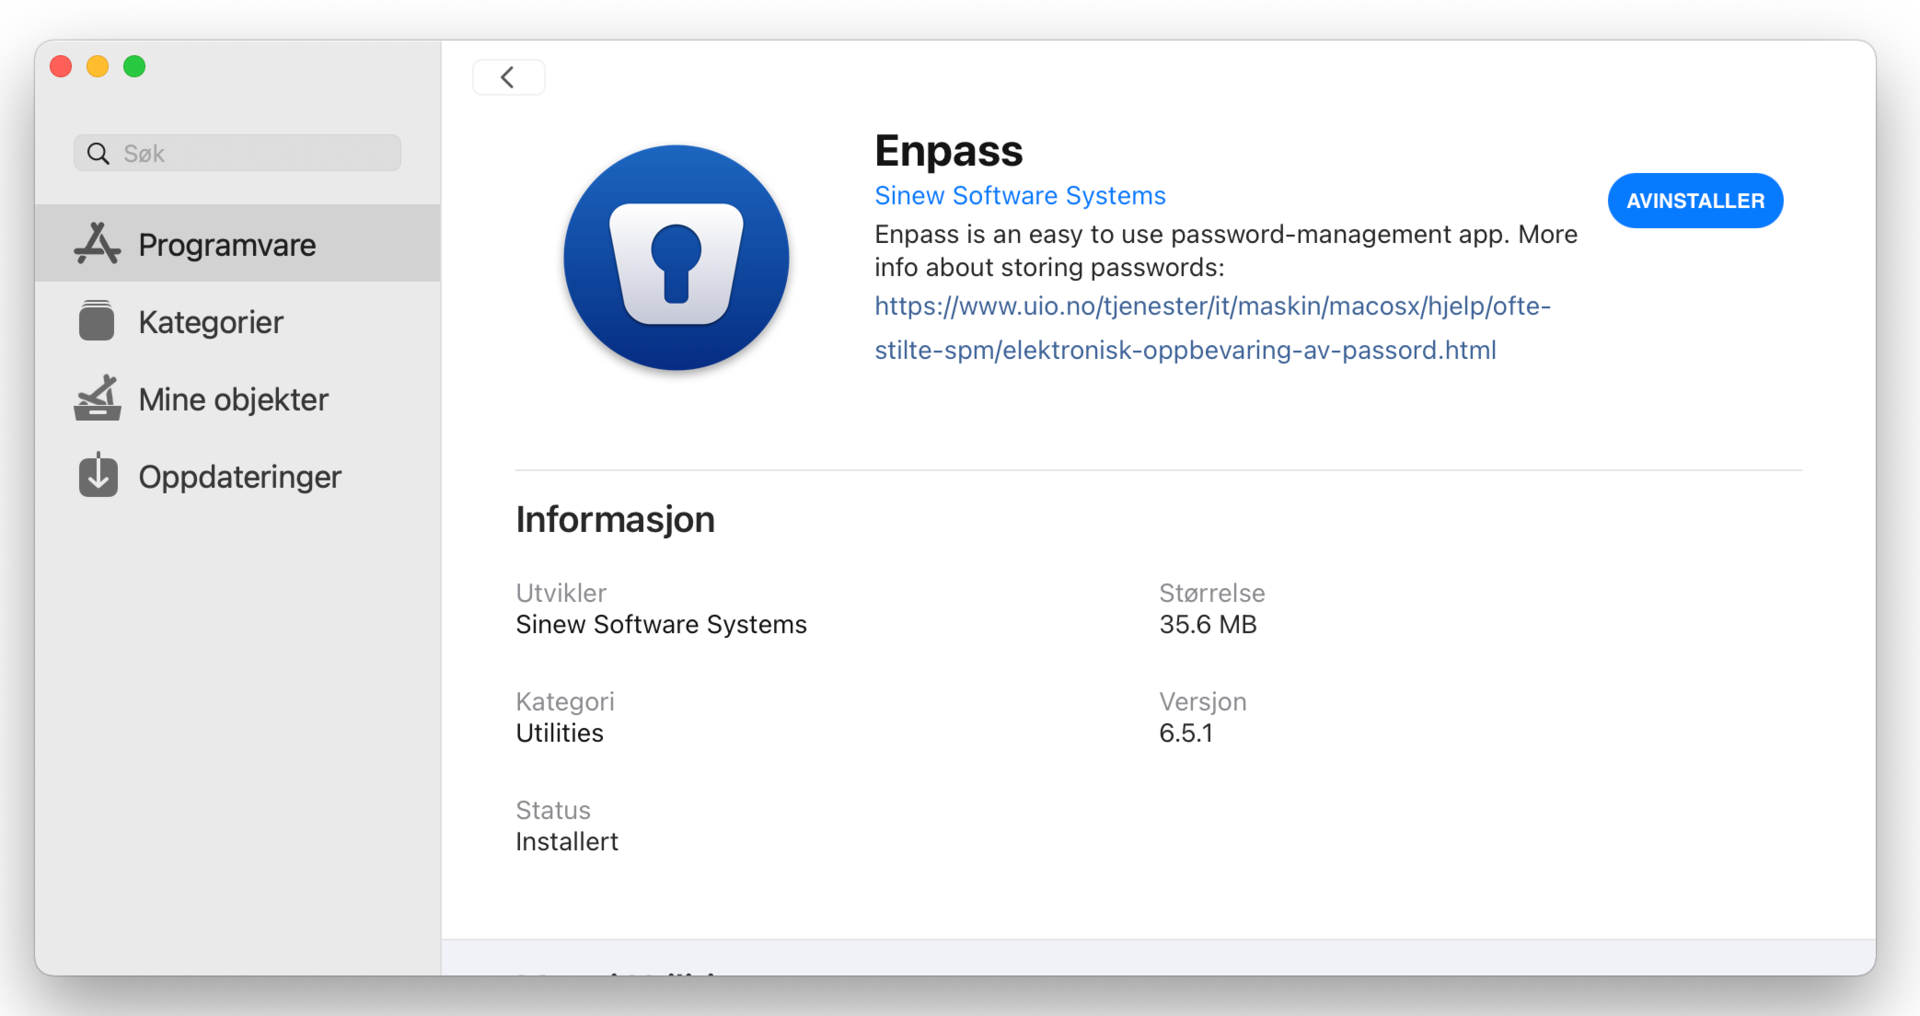Open the Kategorier section
Viewport: 1920px width, 1016px height.
(x=238, y=321)
